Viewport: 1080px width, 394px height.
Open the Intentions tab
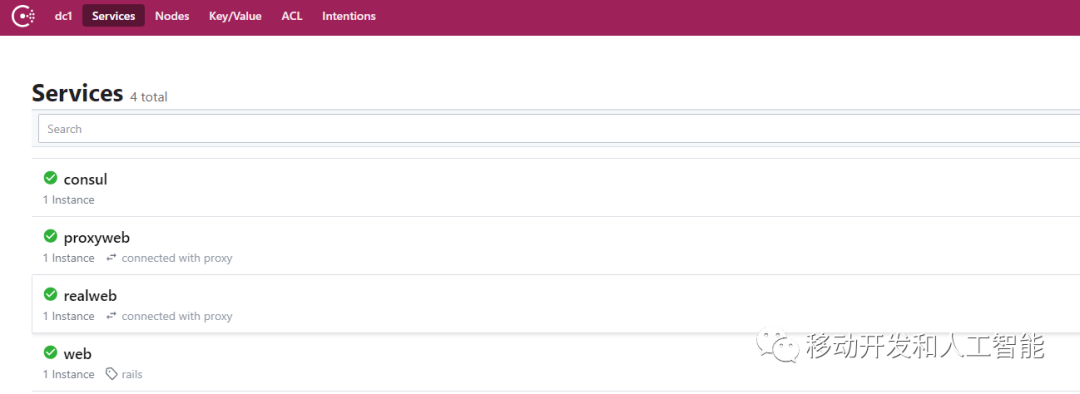click(x=349, y=16)
